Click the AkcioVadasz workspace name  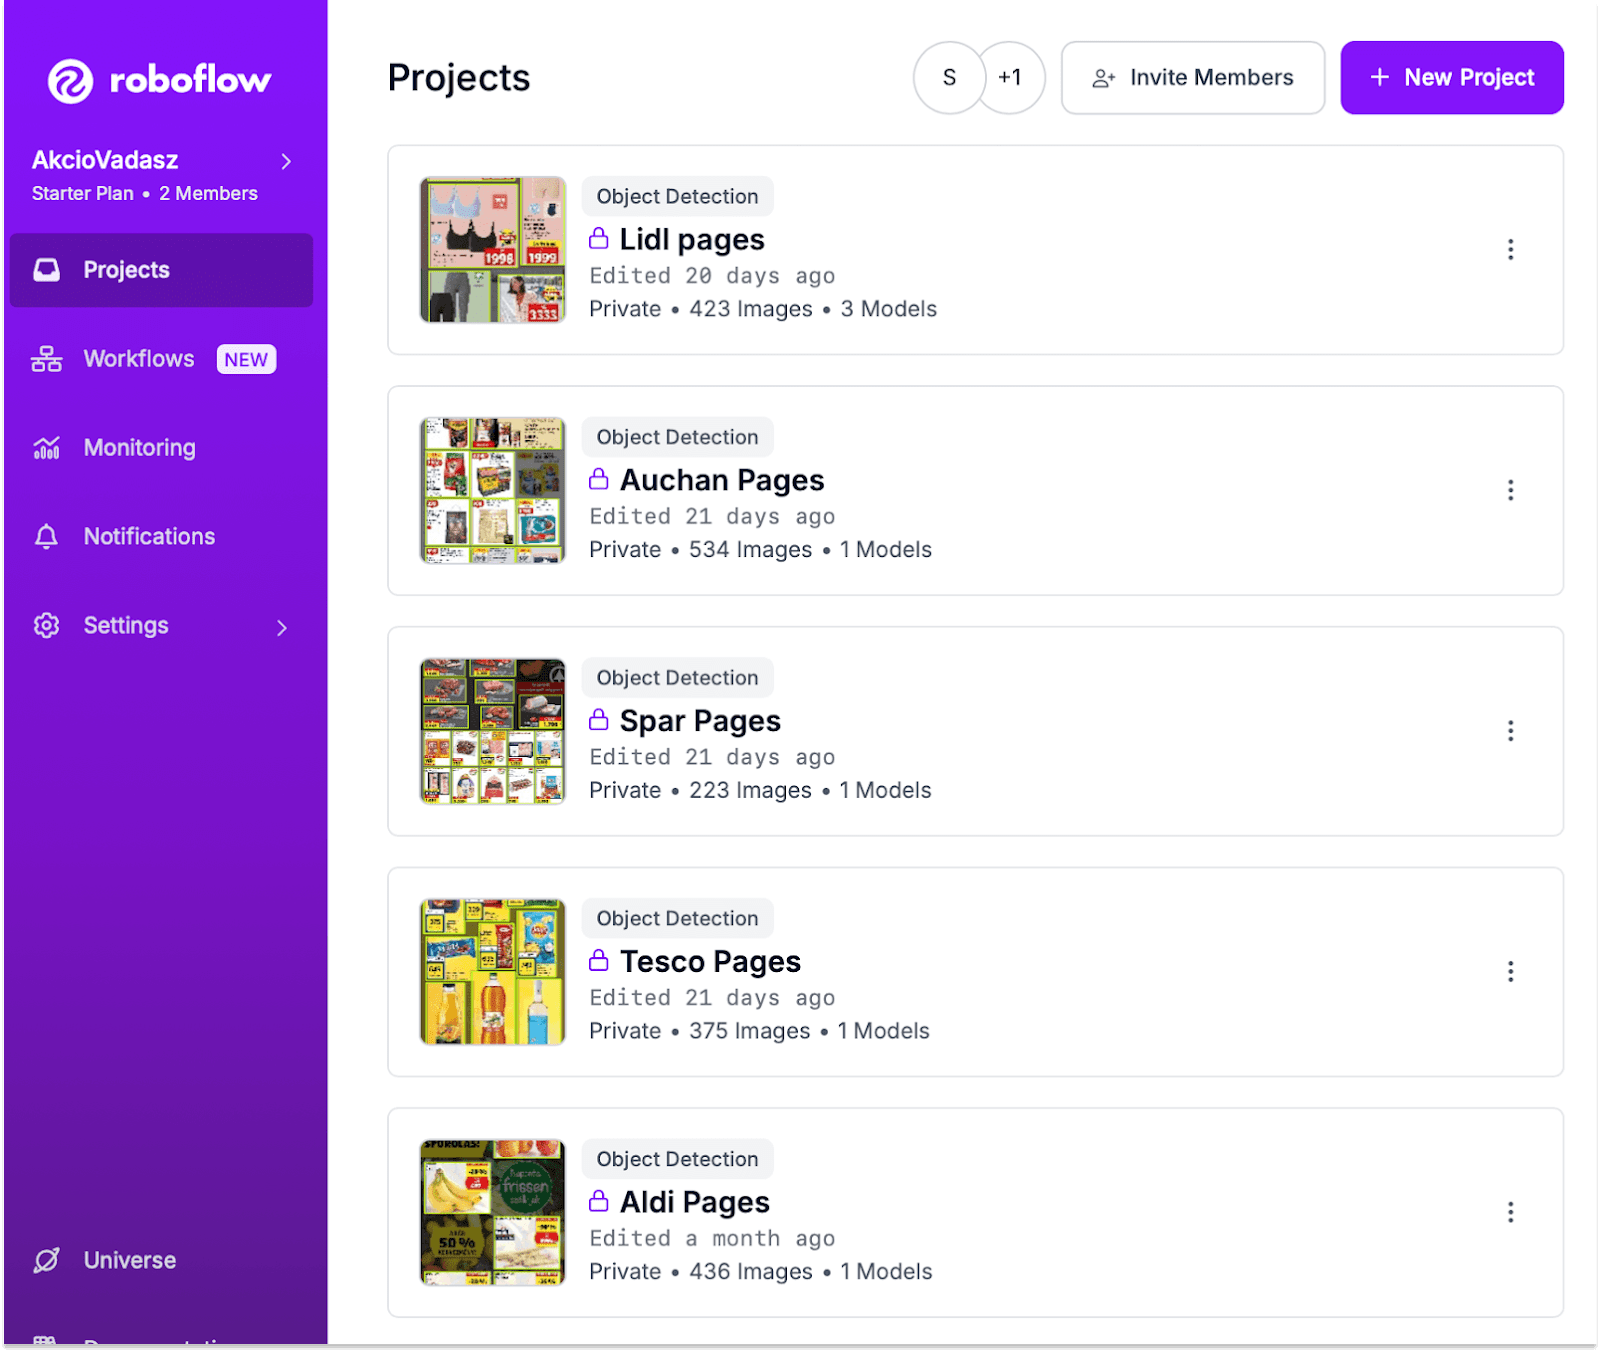[105, 160]
